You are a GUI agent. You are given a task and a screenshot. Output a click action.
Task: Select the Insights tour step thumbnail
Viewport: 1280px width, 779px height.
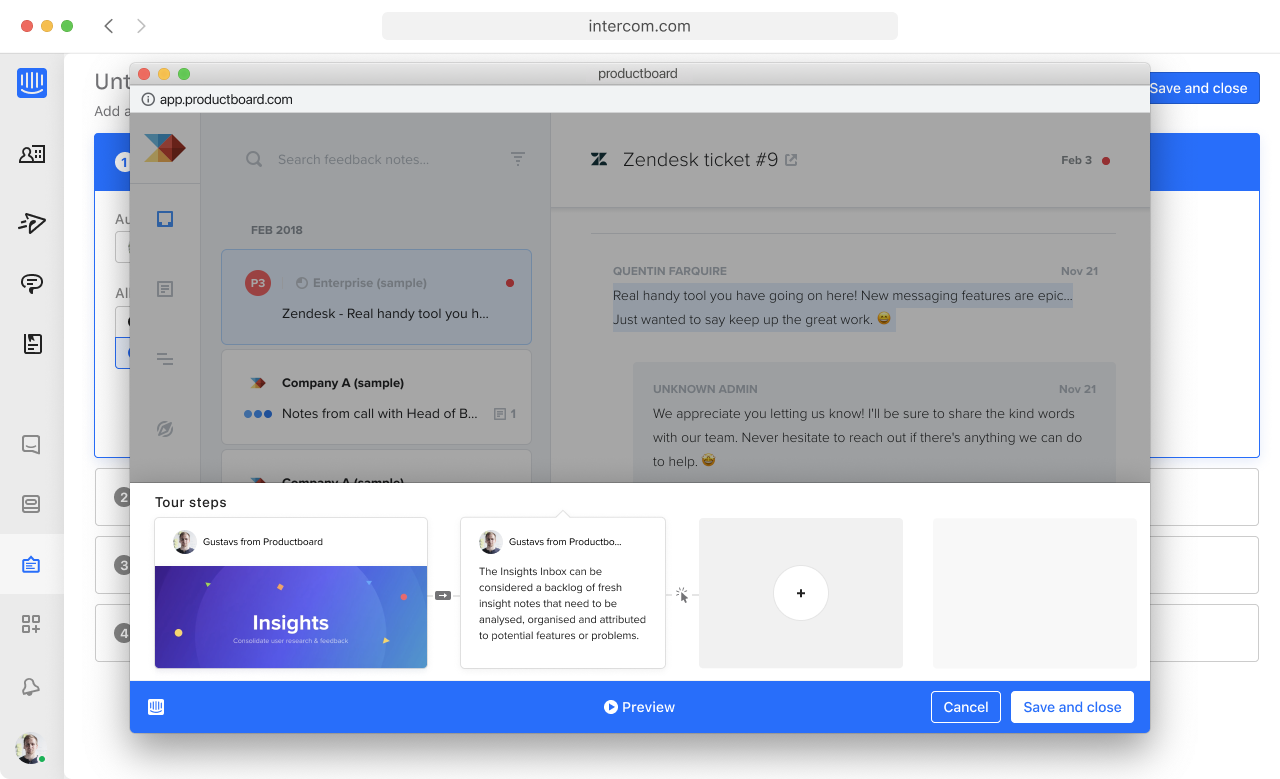tap(291, 593)
